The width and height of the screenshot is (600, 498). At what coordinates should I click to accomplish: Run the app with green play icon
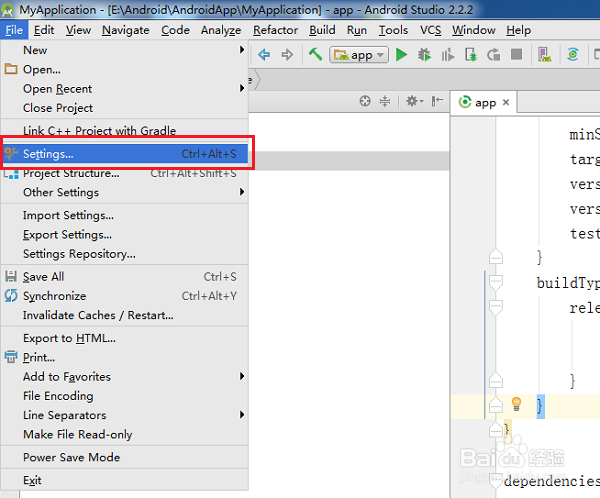click(401, 55)
